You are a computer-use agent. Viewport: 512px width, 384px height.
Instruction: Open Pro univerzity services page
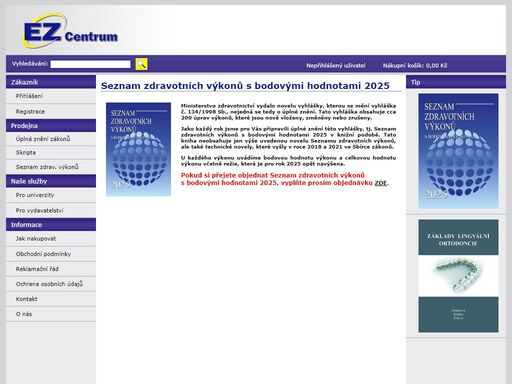[35, 195]
